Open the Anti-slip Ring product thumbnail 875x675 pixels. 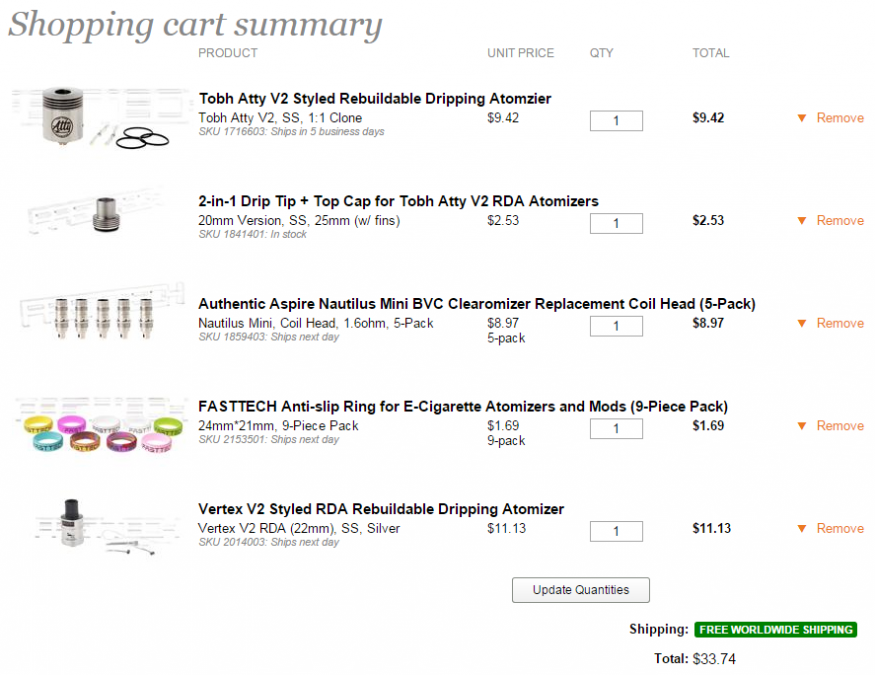coord(100,428)
